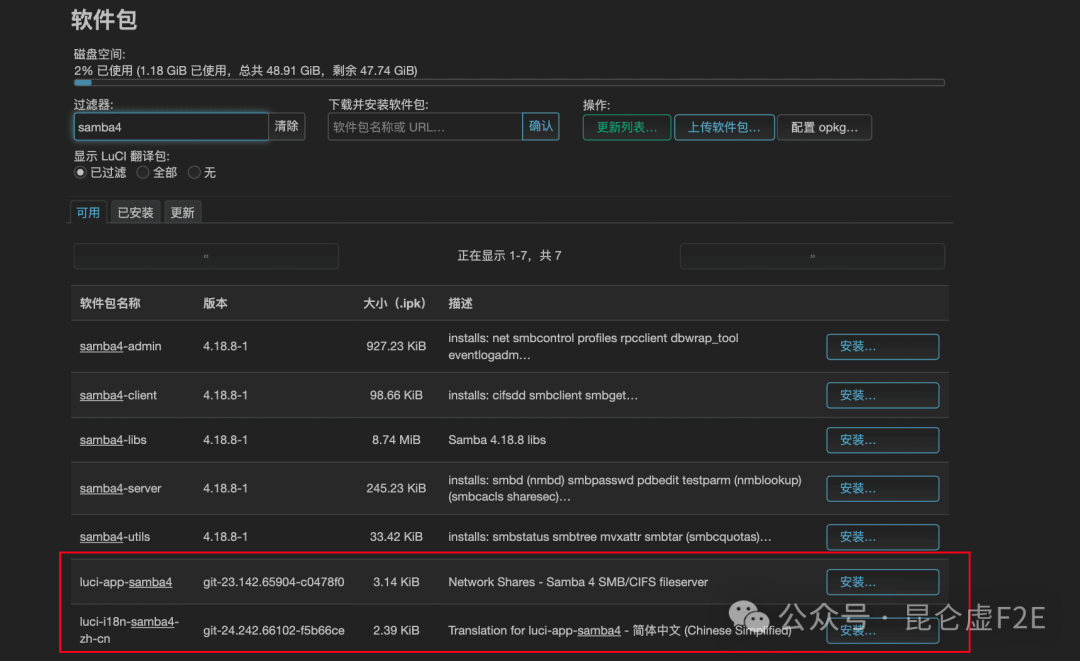Click the 软件包 page heading
The image size is (1080, 661).
104,19
